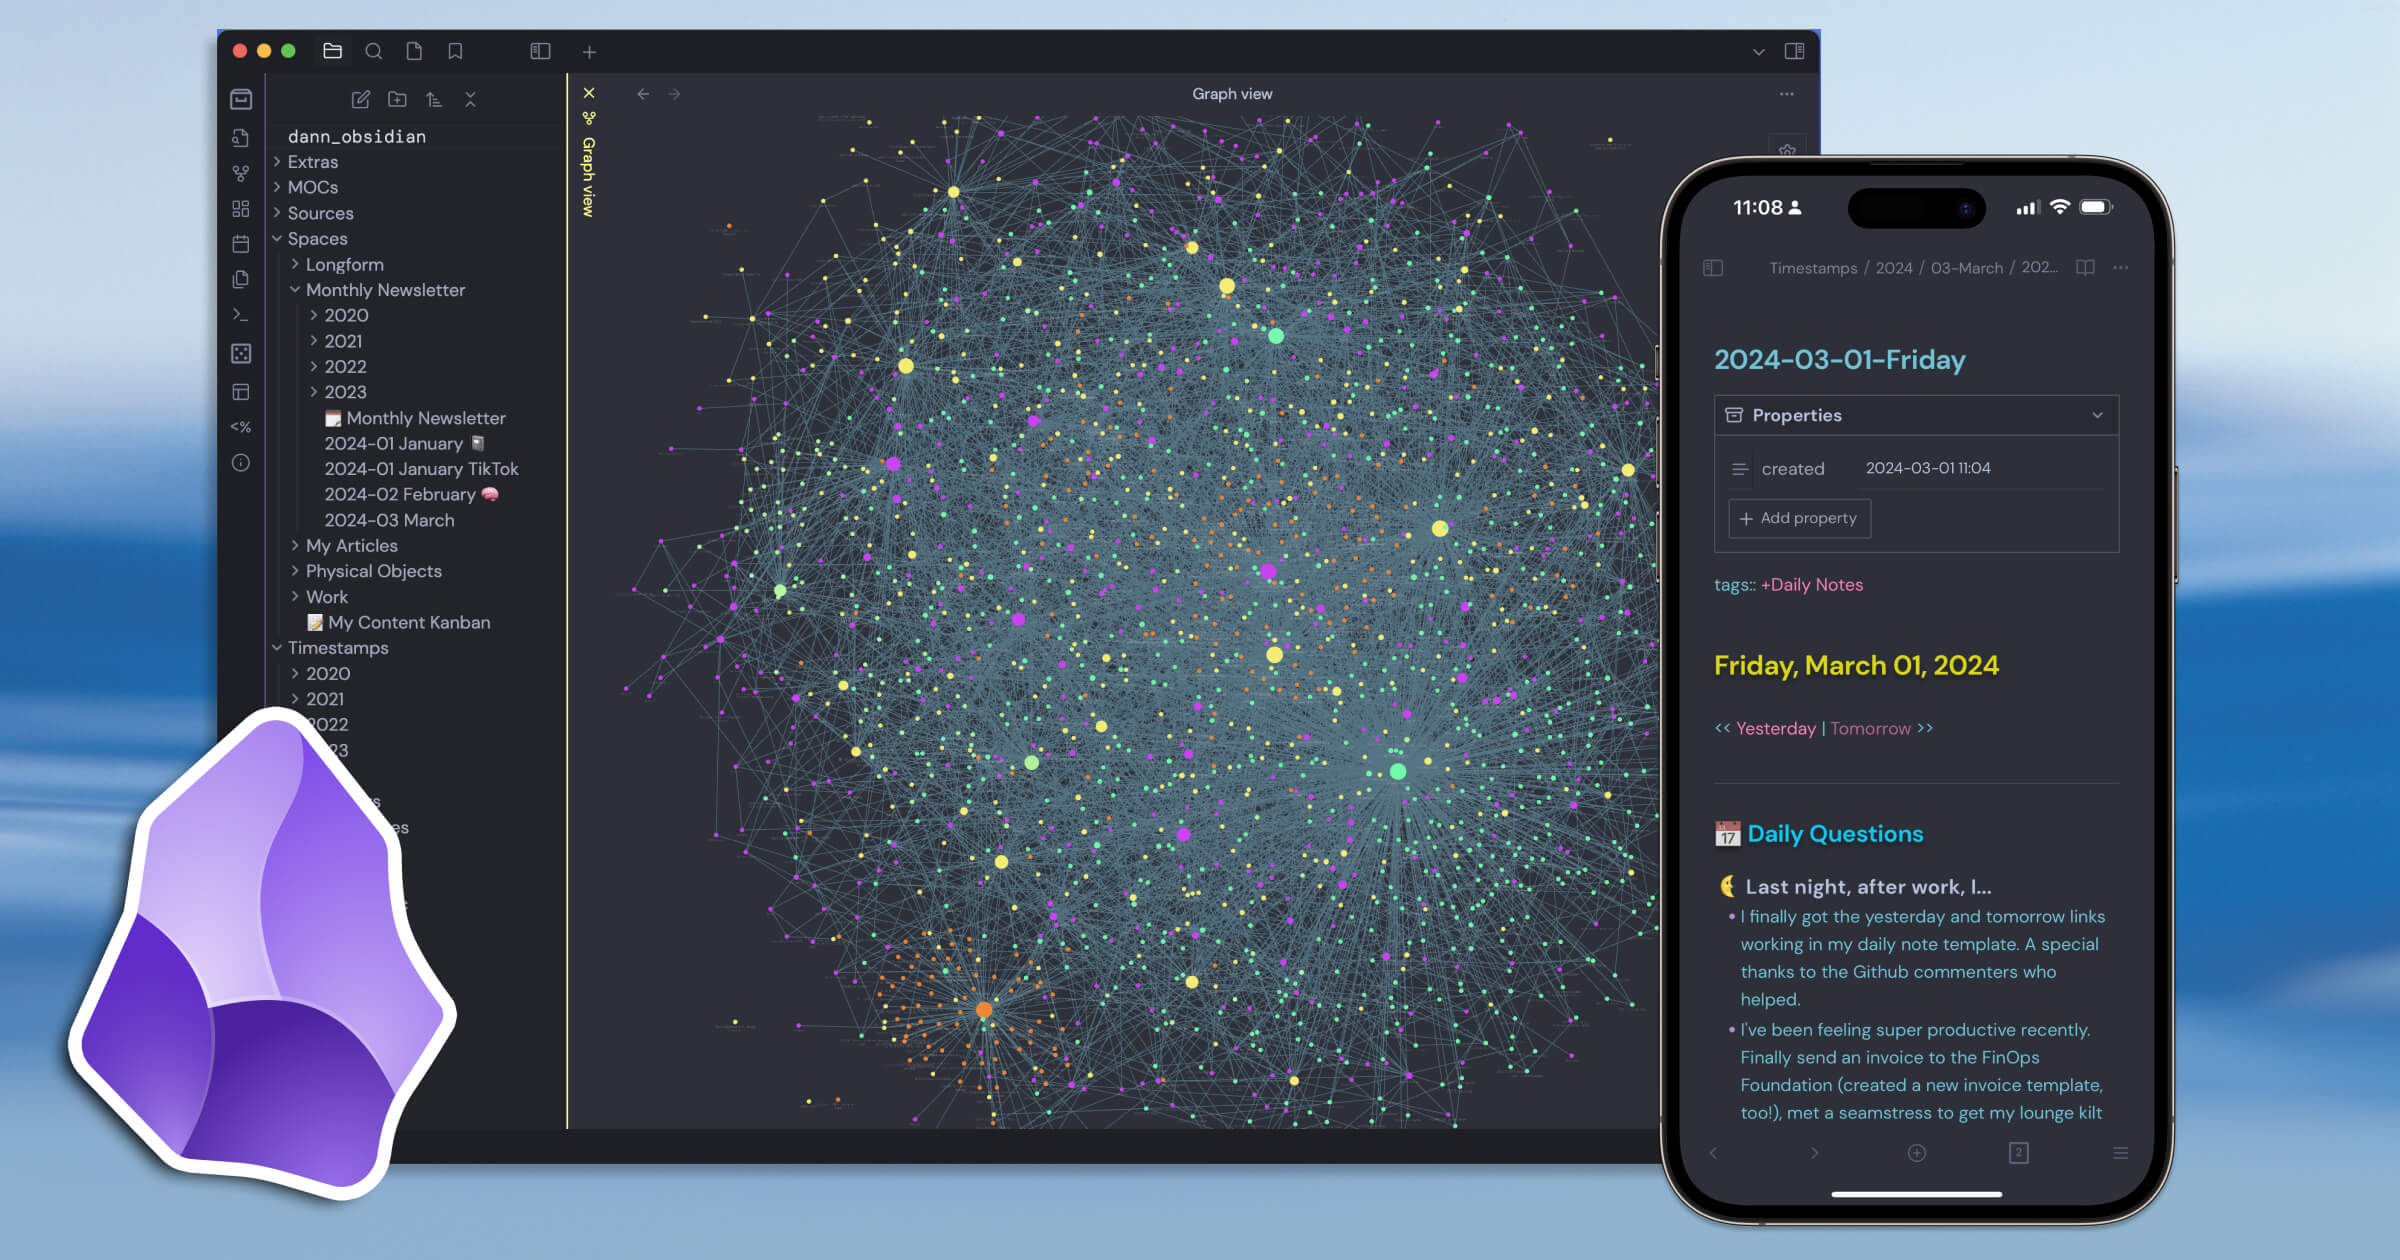The width and height of the screenshot is (2400, 1260).
Task: Select the file explorer sidebar icon
Action: [240, 98]
